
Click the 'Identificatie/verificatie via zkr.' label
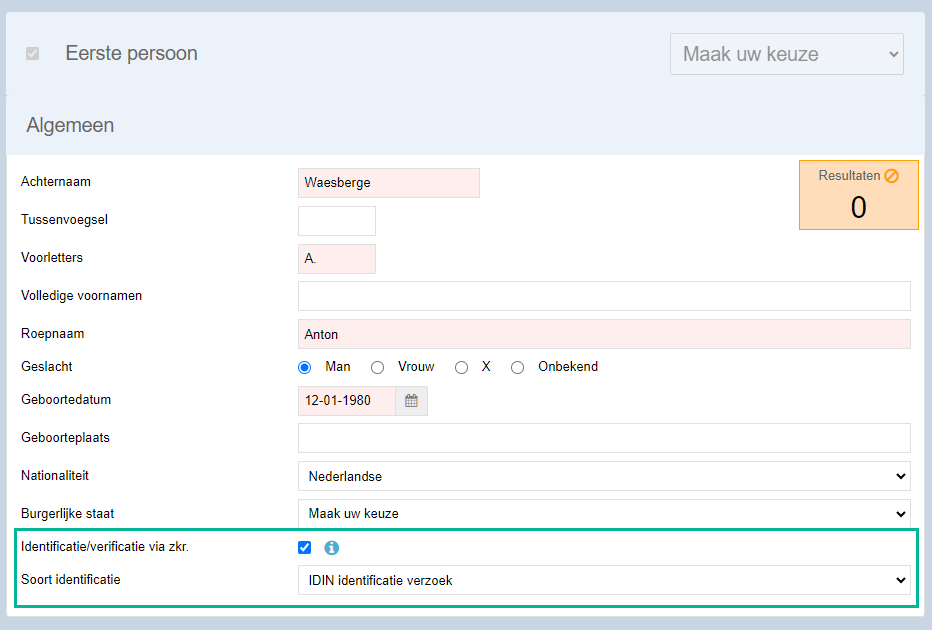[x=105, y=547]
